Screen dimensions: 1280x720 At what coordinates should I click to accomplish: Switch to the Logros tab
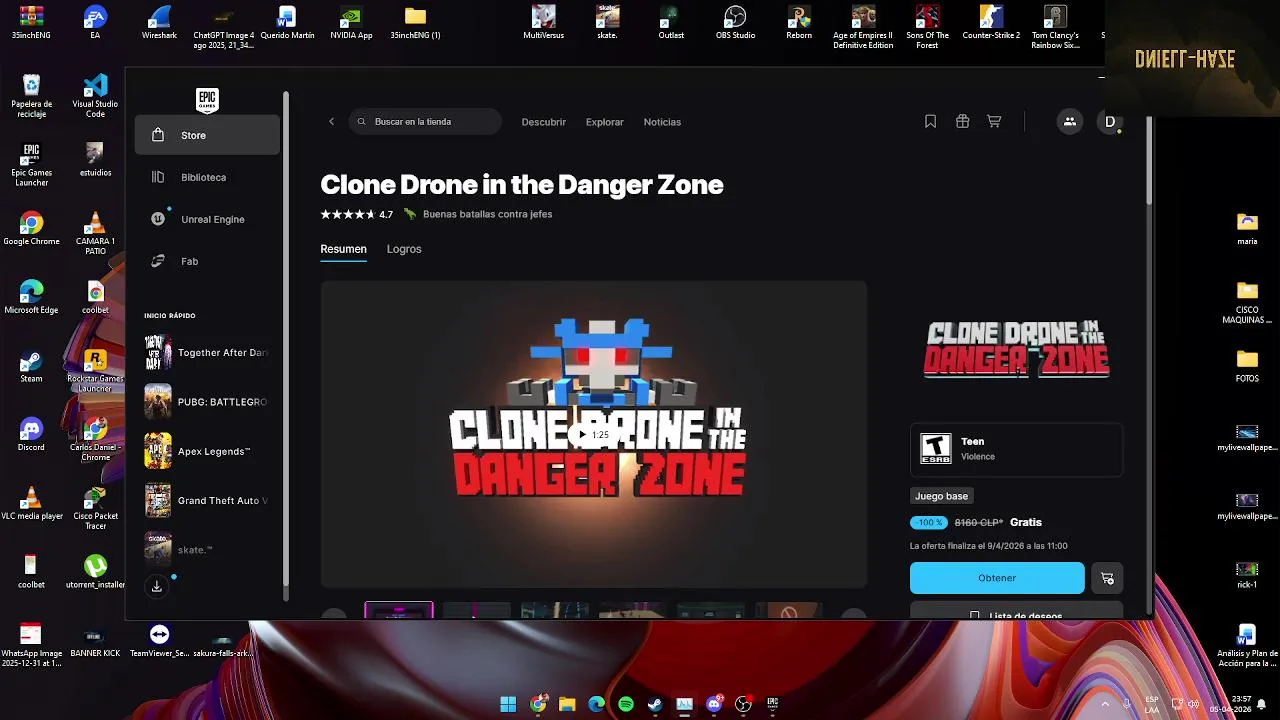click(x=404, y=249)
